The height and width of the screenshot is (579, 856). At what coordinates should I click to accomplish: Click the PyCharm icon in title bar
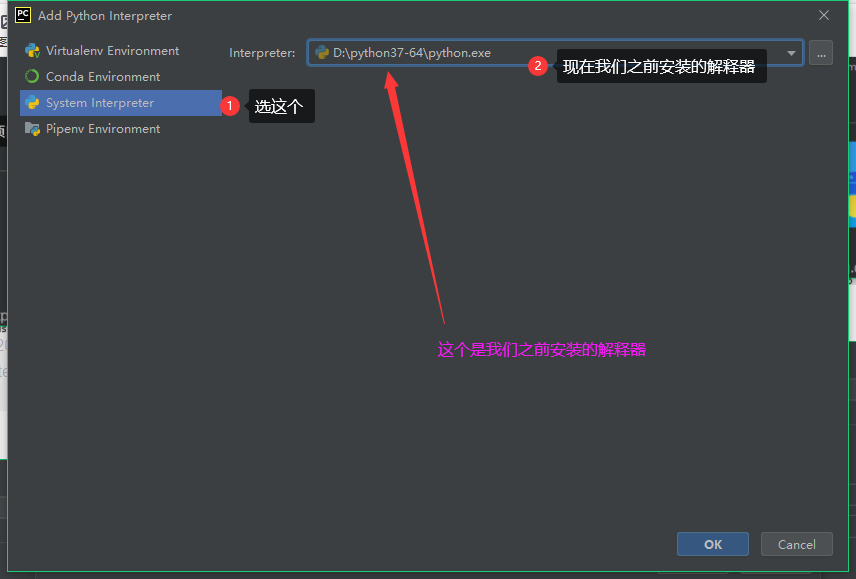pos(23,15)
